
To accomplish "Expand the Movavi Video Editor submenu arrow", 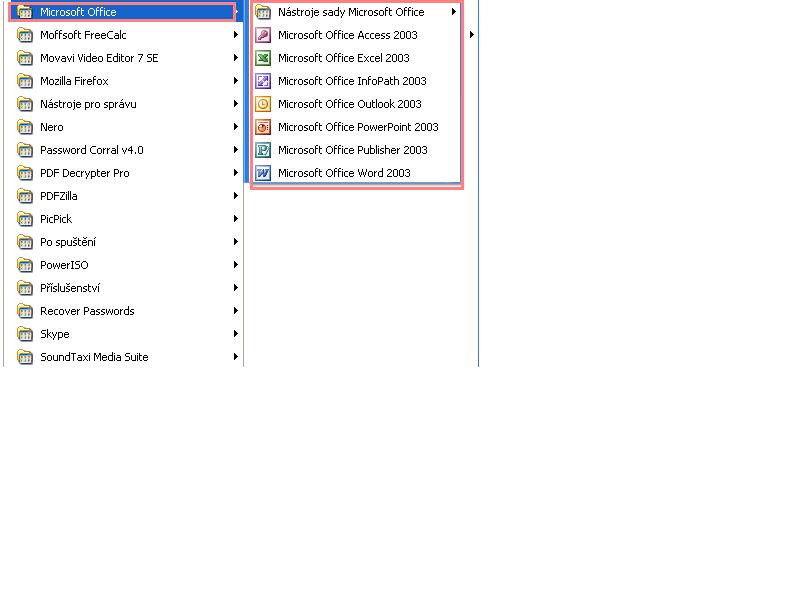I will 236,57.
